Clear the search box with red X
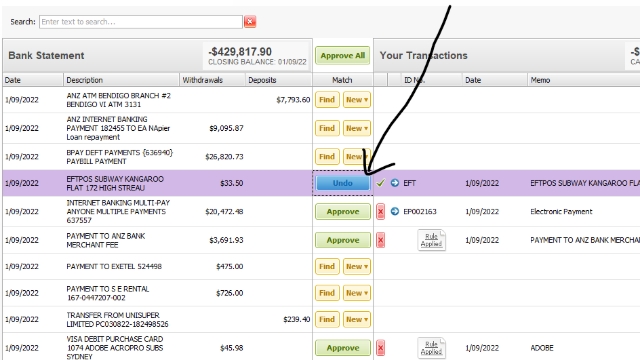This screenshot has height=360, width=640. coord(250,22)
